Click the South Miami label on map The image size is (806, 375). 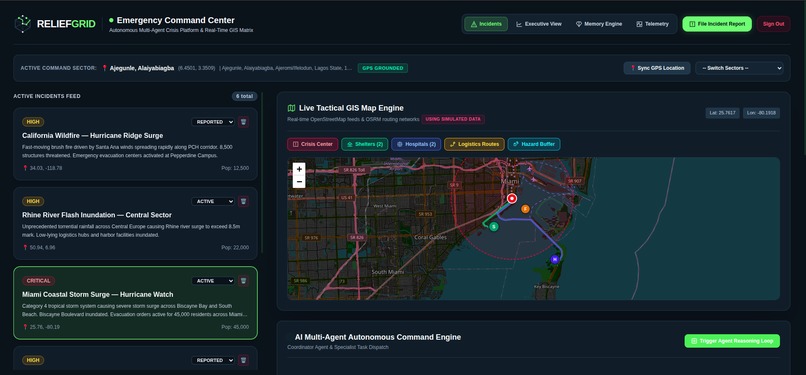pos(388,272)
